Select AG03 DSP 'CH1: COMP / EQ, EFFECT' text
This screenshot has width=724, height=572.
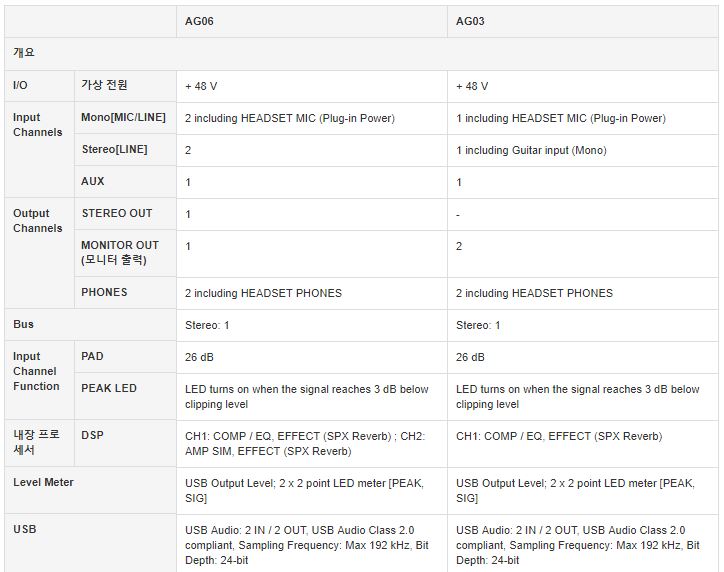pos(559,436)
